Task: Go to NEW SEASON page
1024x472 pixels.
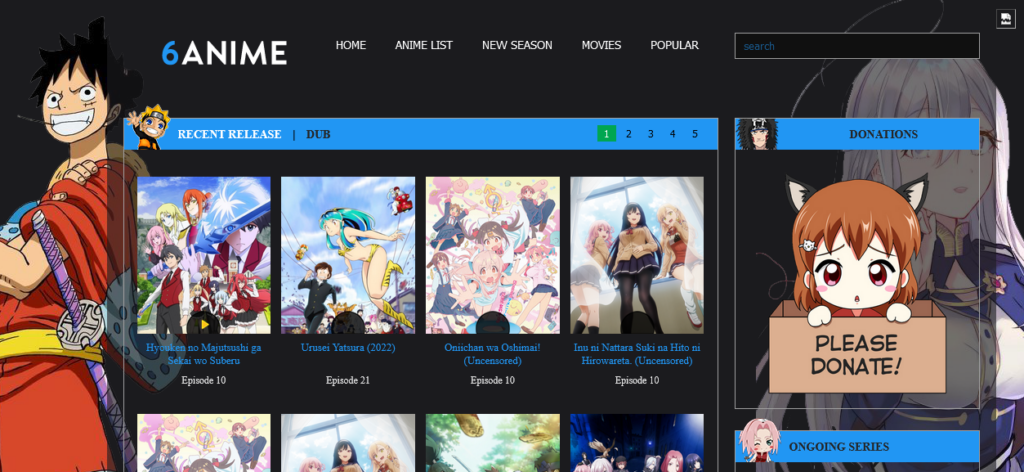Action: click(517, 45)
